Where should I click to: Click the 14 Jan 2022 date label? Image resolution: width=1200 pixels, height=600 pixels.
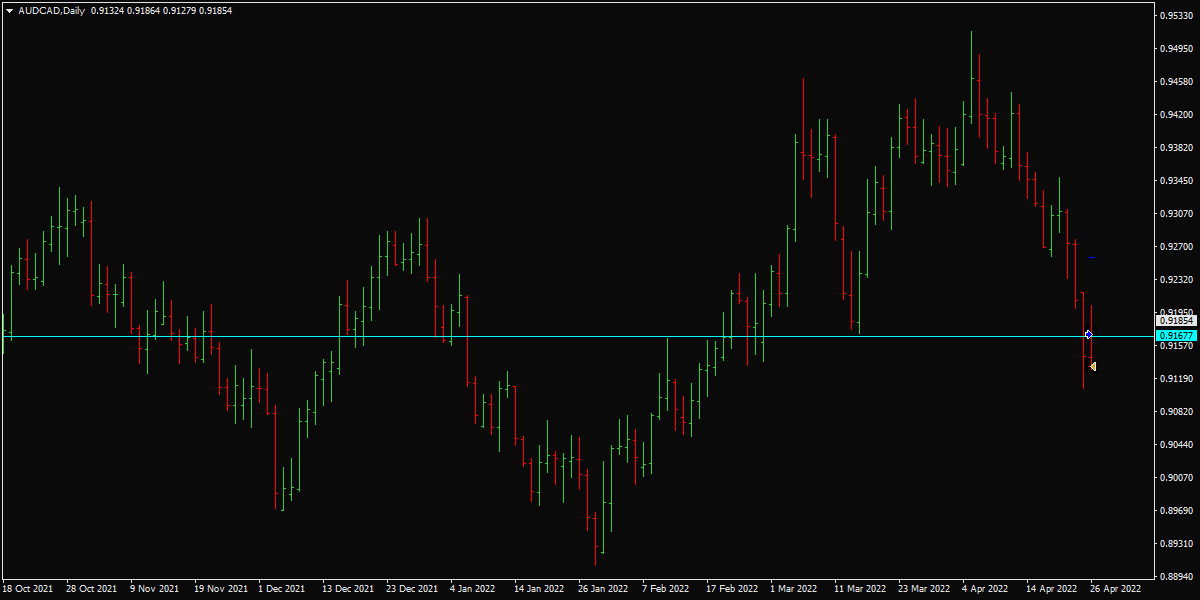pyautogui.click(x=539, y=589)
